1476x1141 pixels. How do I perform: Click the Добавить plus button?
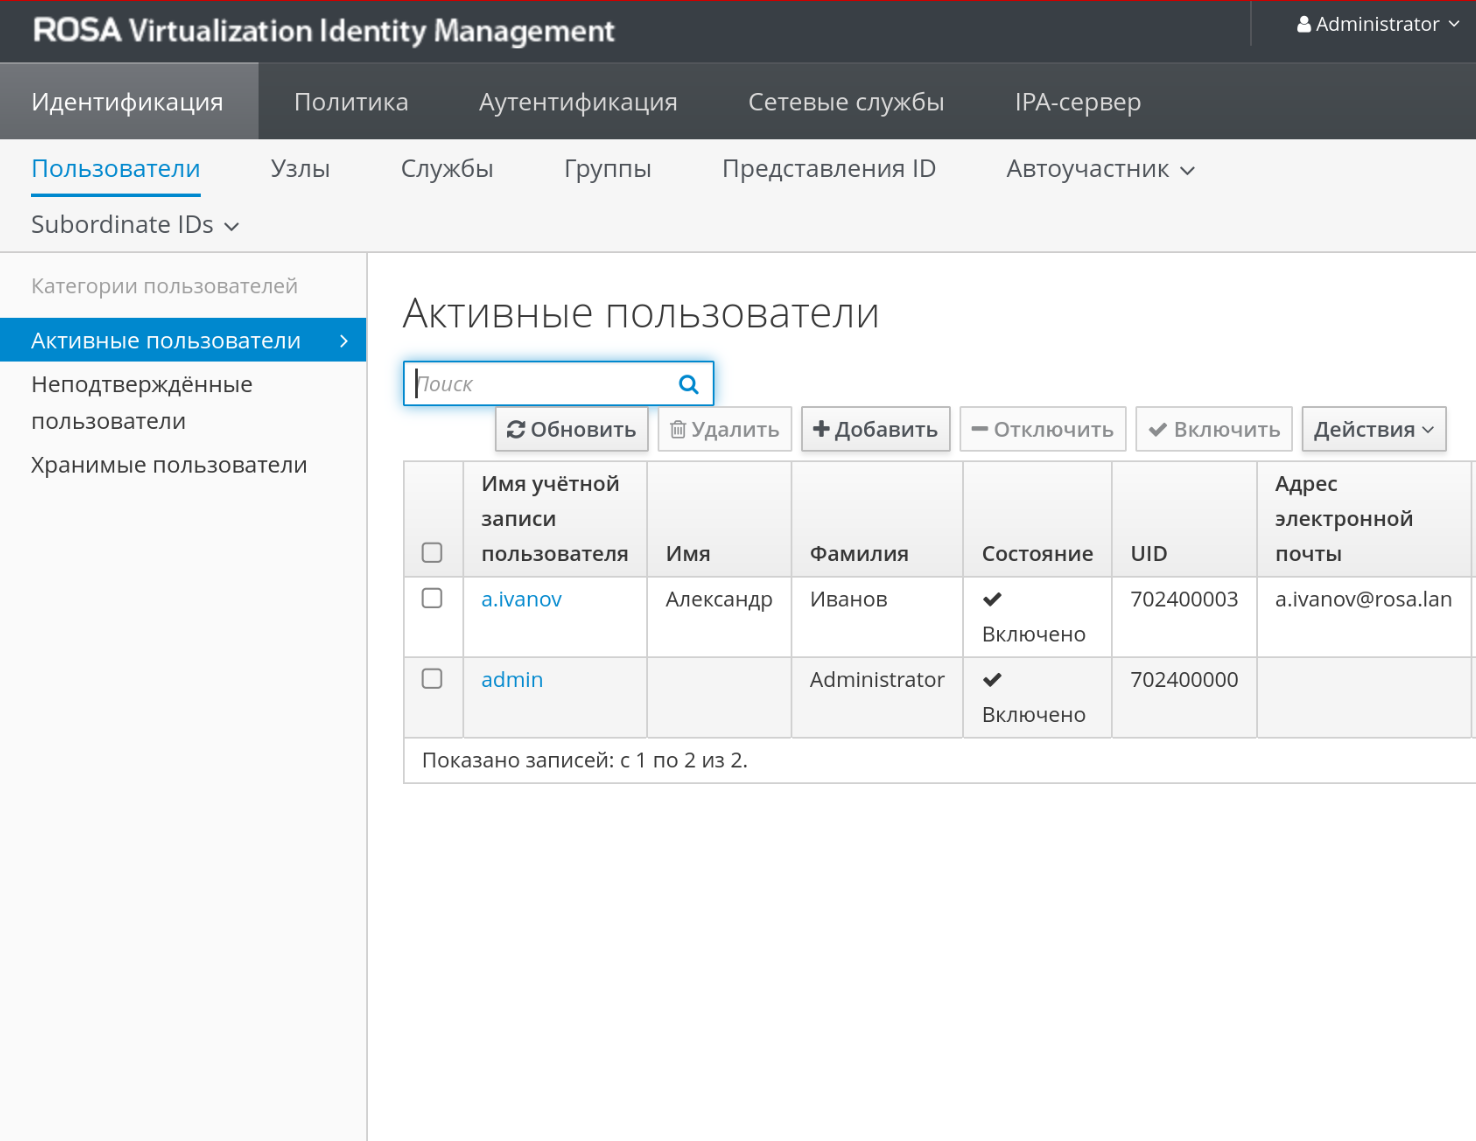pyautogui.click(x=875, y=429)
